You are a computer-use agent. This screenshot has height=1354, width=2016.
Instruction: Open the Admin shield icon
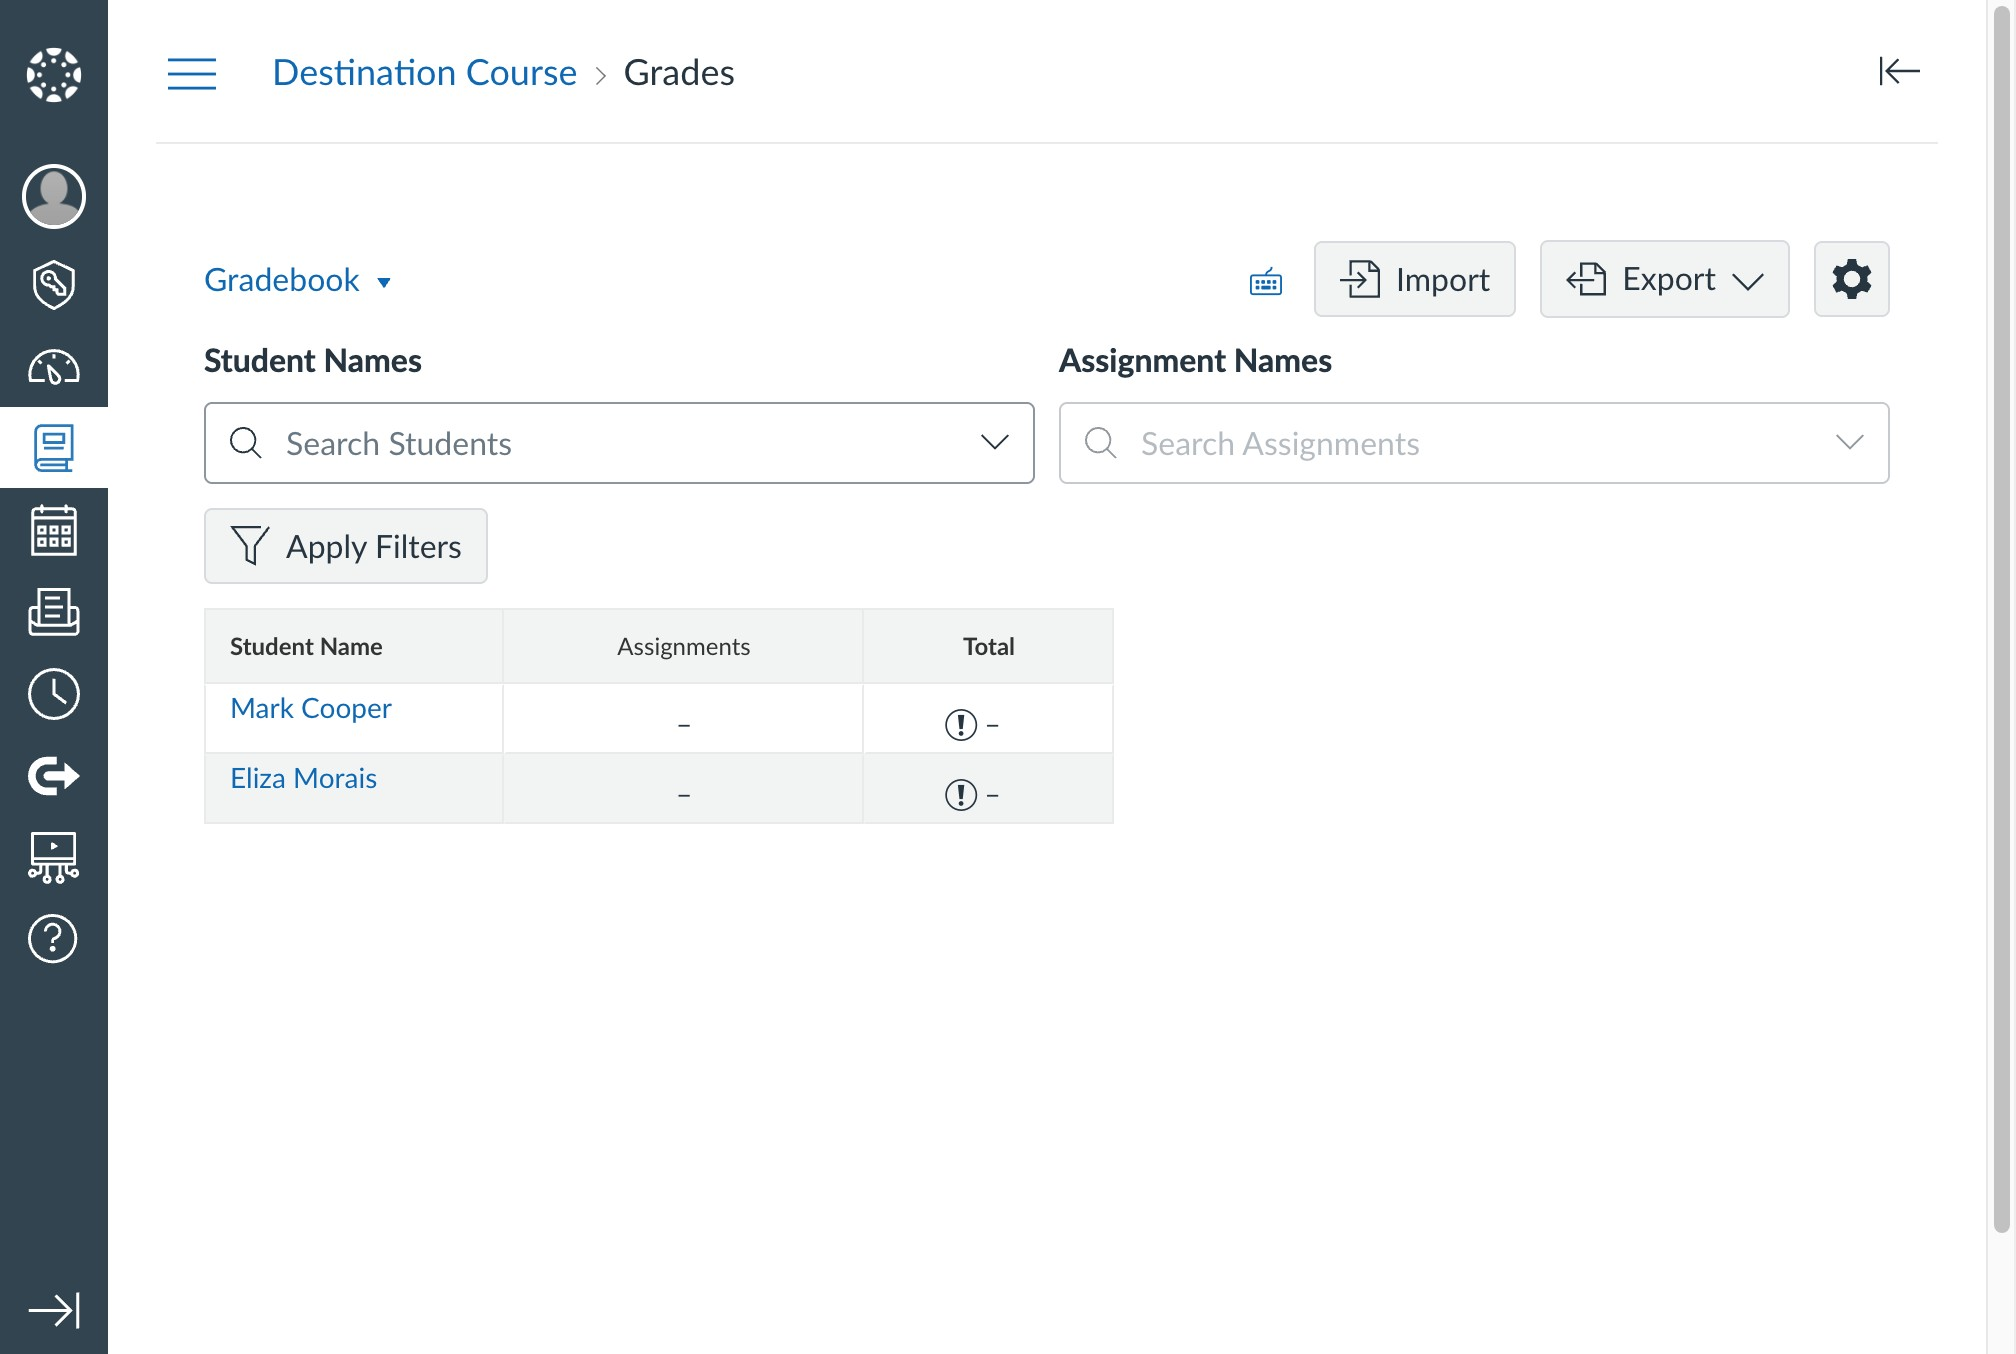pos(54,285)
